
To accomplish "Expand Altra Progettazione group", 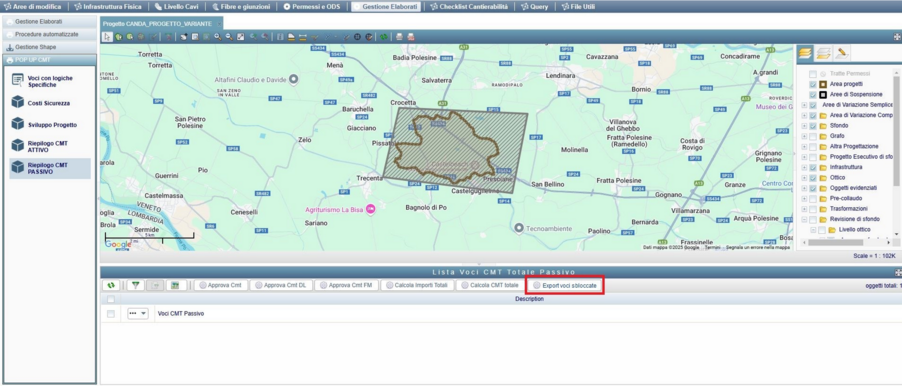I will [804, 146].
